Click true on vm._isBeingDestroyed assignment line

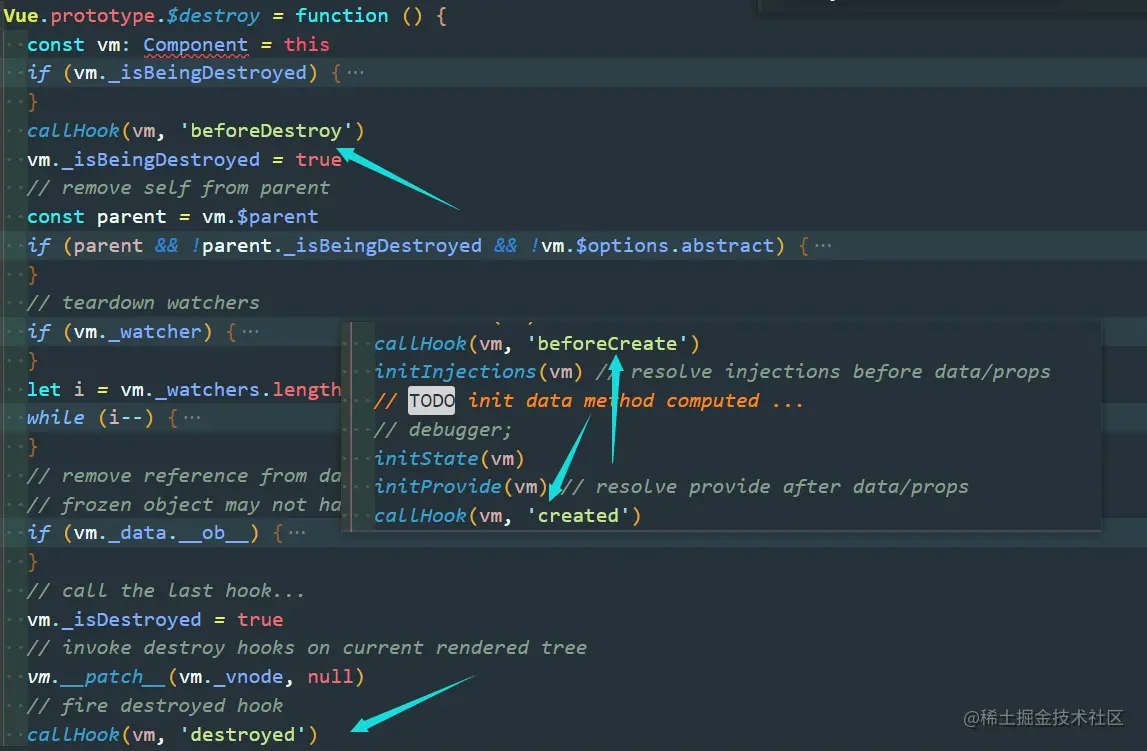pyautogui.click(x=318, y=159)
